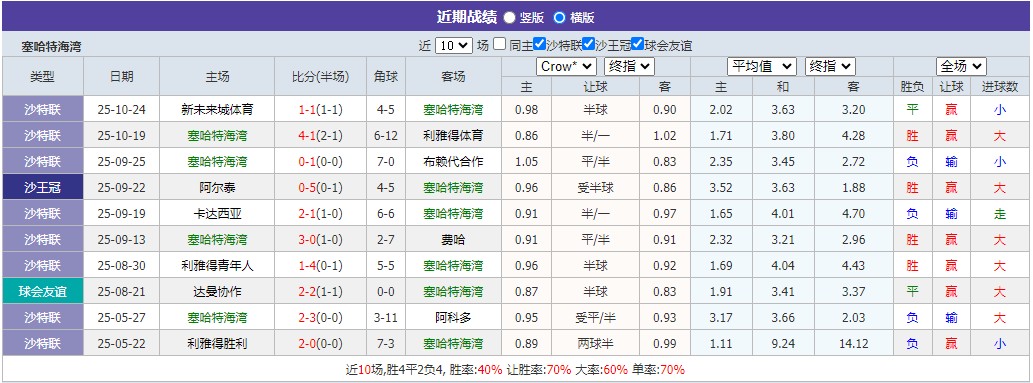The image size is (1033, 383).
Task: Uncheck the 沙王冠 checkbox
Action: [588, 44]
